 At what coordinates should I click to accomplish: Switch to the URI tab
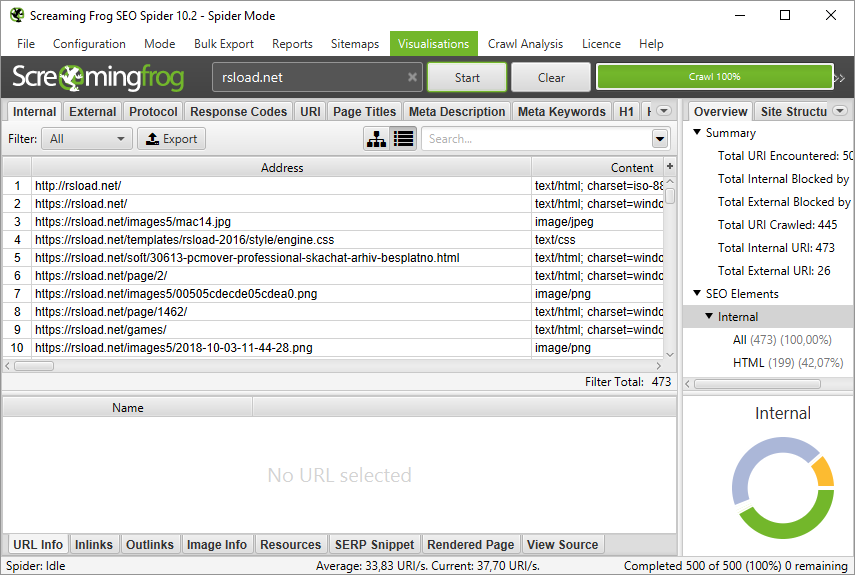310,112
